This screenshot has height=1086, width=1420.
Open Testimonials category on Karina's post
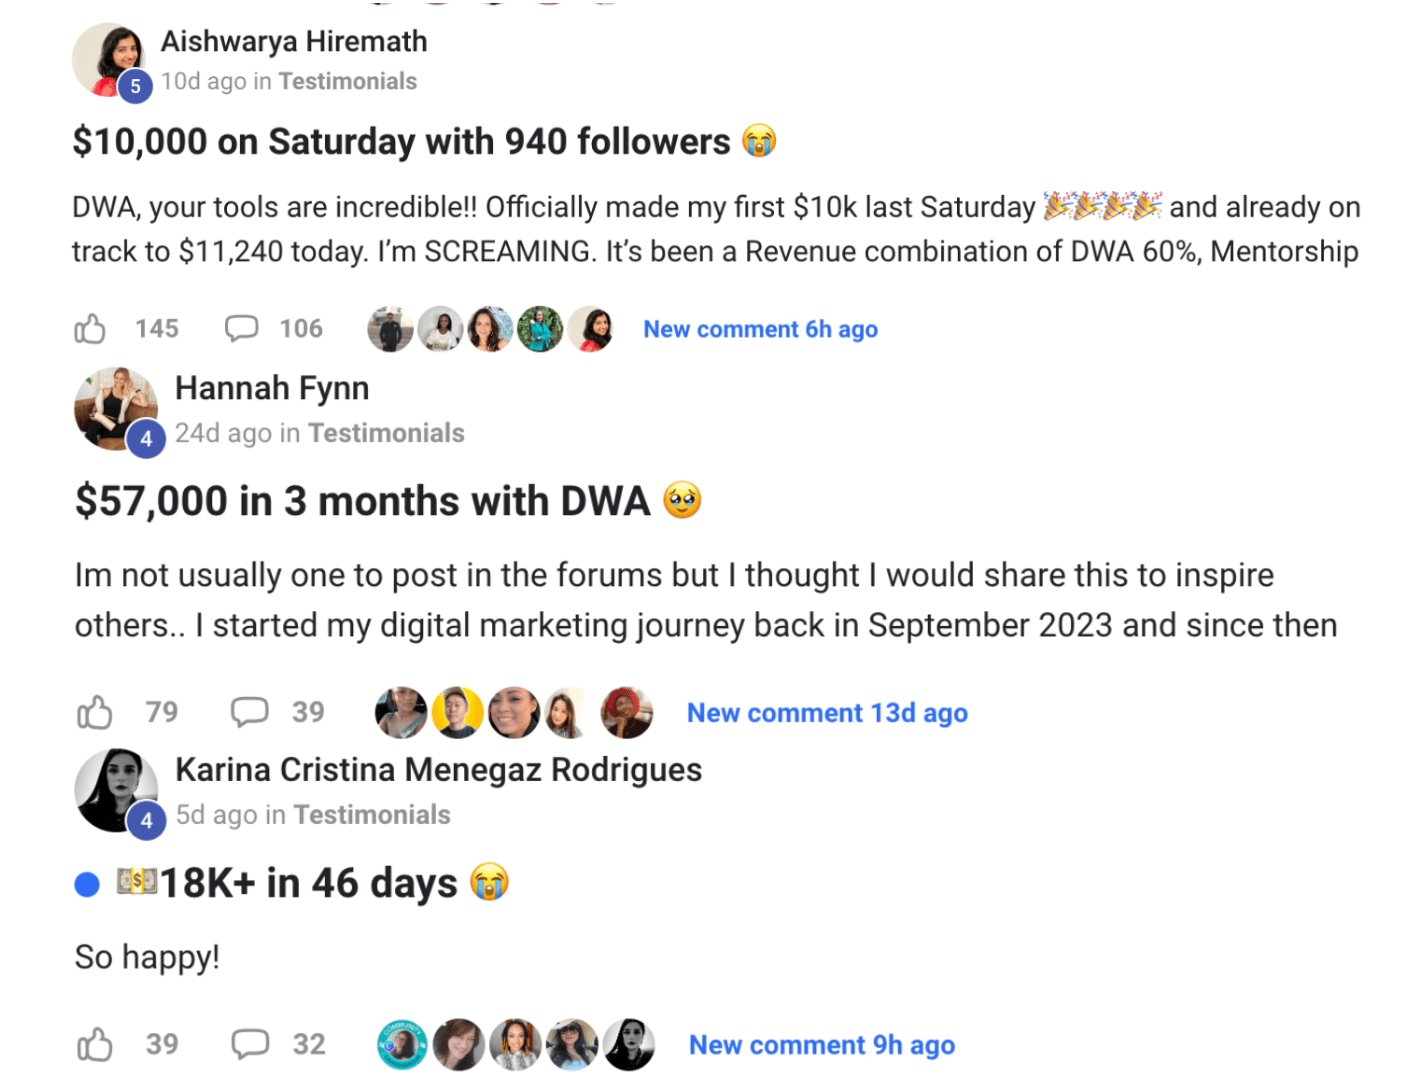[371, 815]
